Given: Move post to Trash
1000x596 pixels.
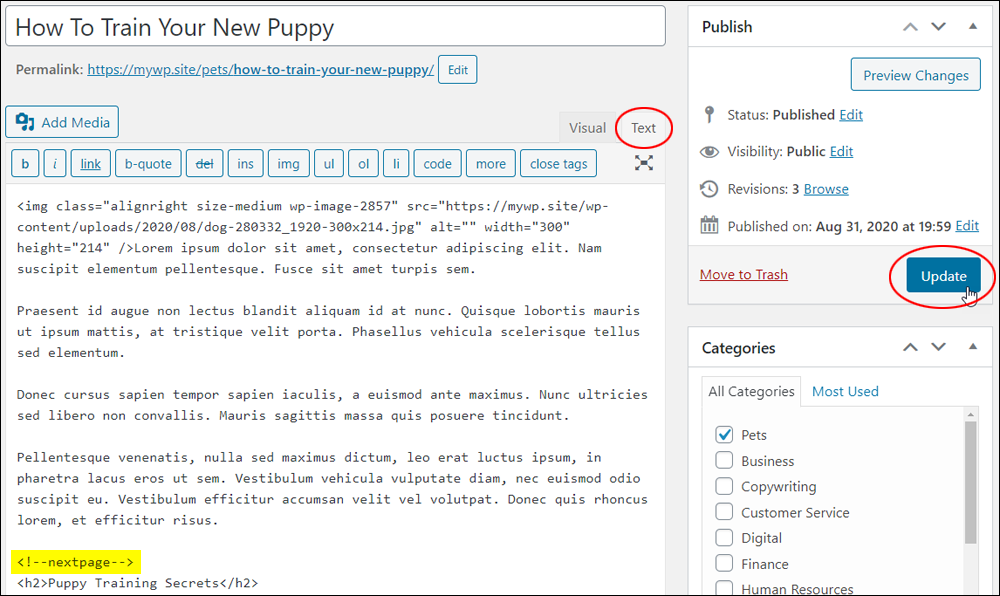Looking at the screenshot, I should [744, 275].
